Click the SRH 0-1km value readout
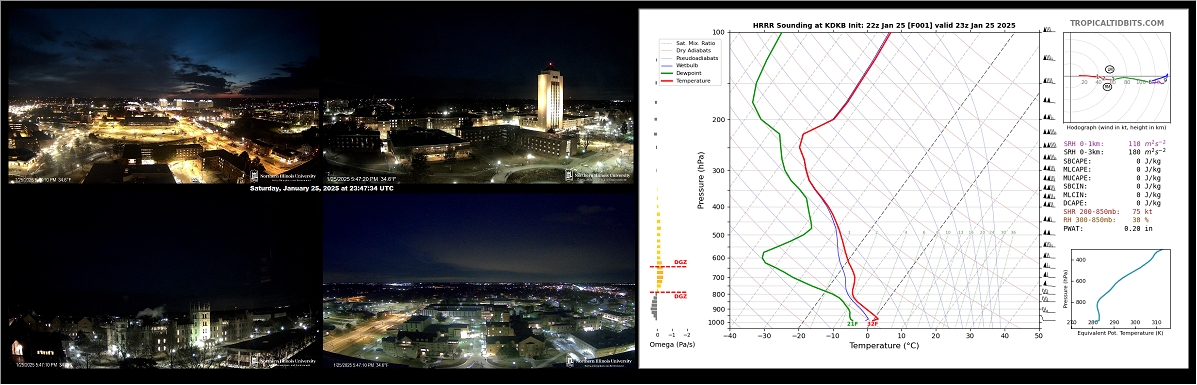The width and height of the screenshot is (1197, 385). pyautogui.click(x=1115, y=144)
